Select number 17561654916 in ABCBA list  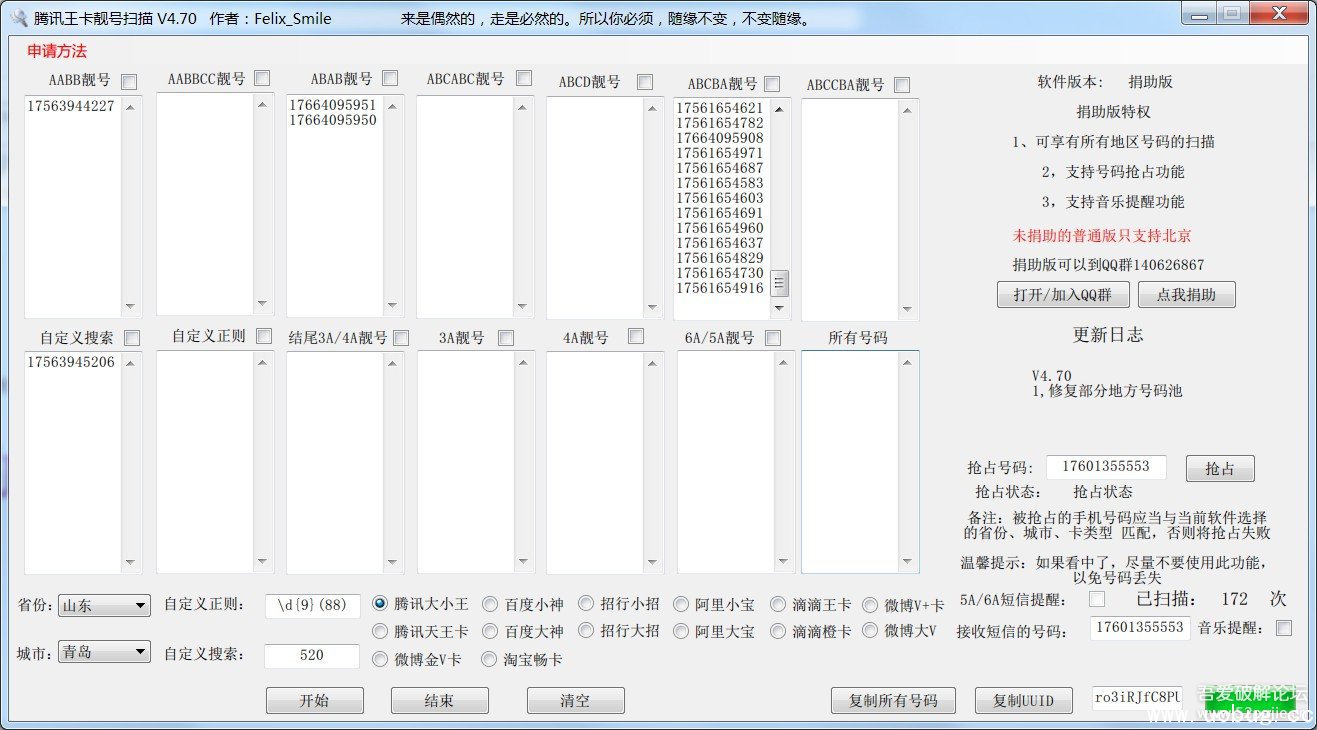tap(720, 288)
